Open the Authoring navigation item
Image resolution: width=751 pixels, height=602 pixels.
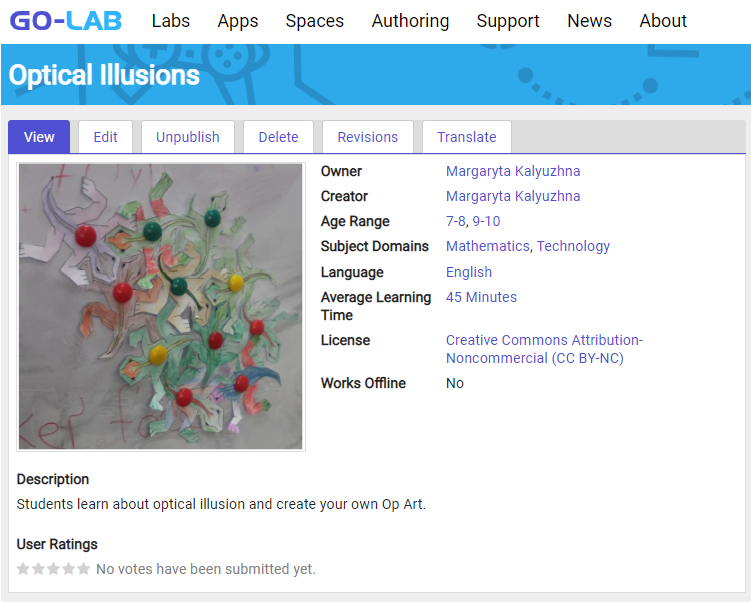click(410, 21)
